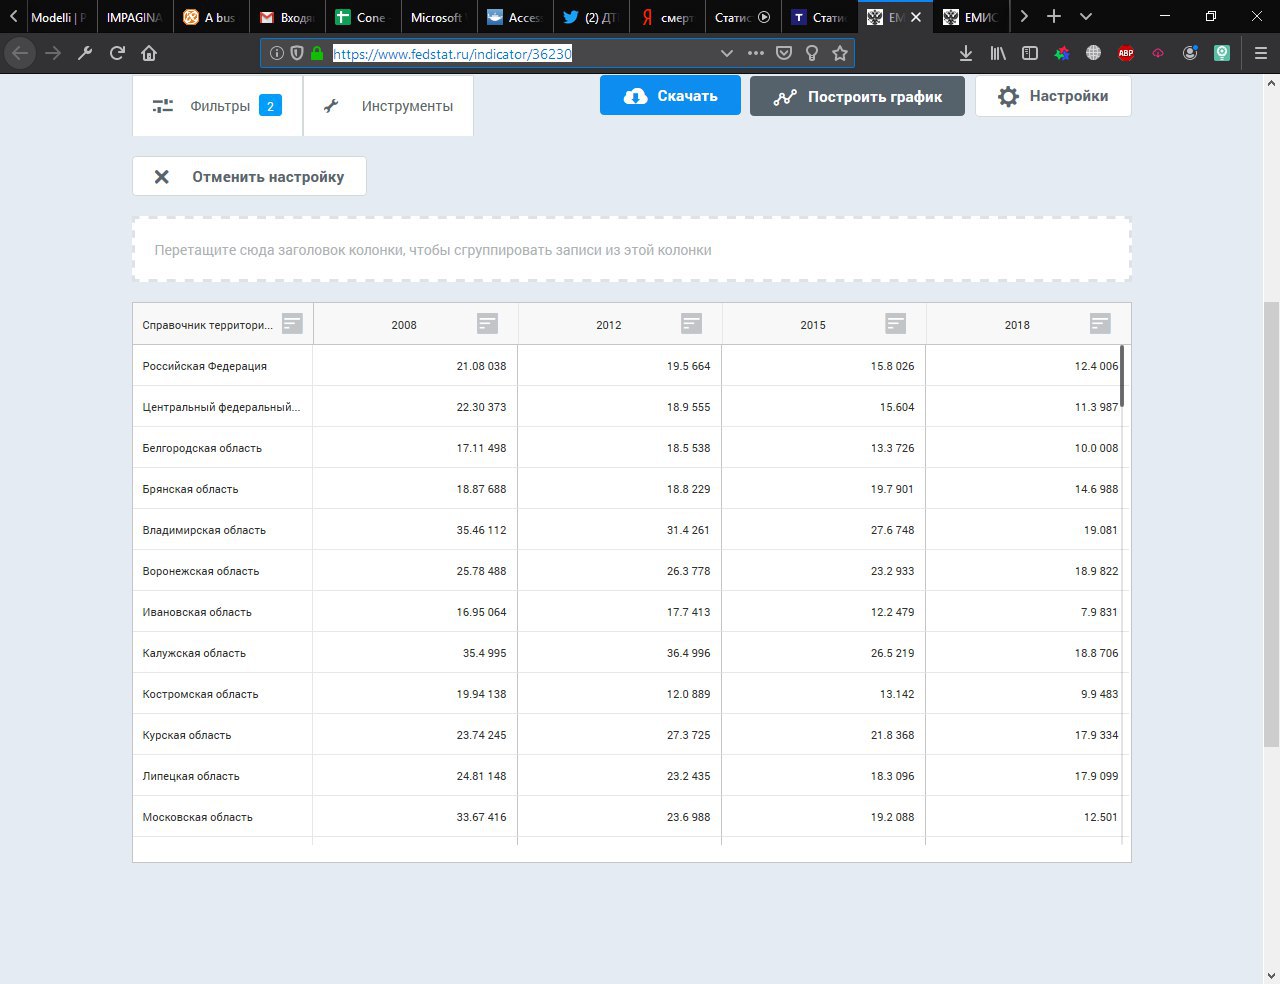The height and width of the screenshot is (984, 1280).
Task: Select the Костромская область row label
Action: pyautogui.click(x=200, y=694)
